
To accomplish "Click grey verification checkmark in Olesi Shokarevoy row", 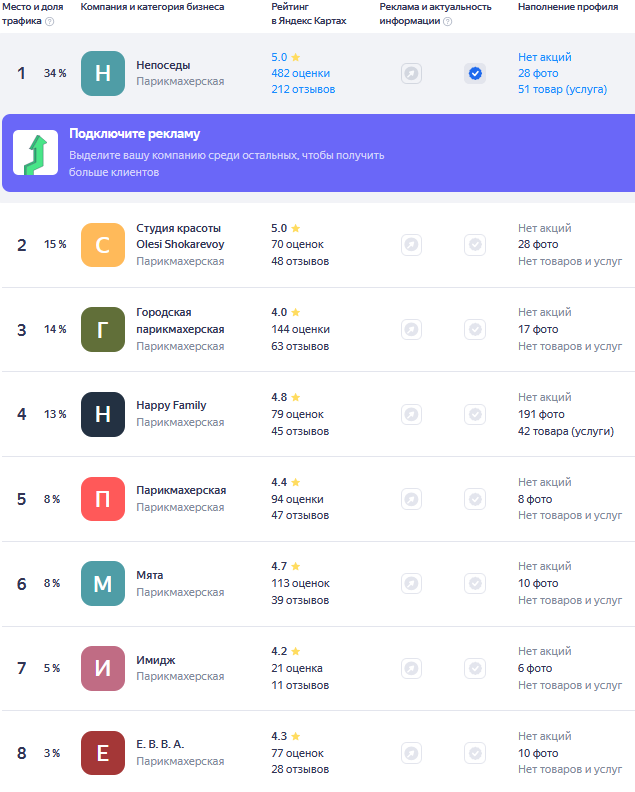I will tap(475, 245).
